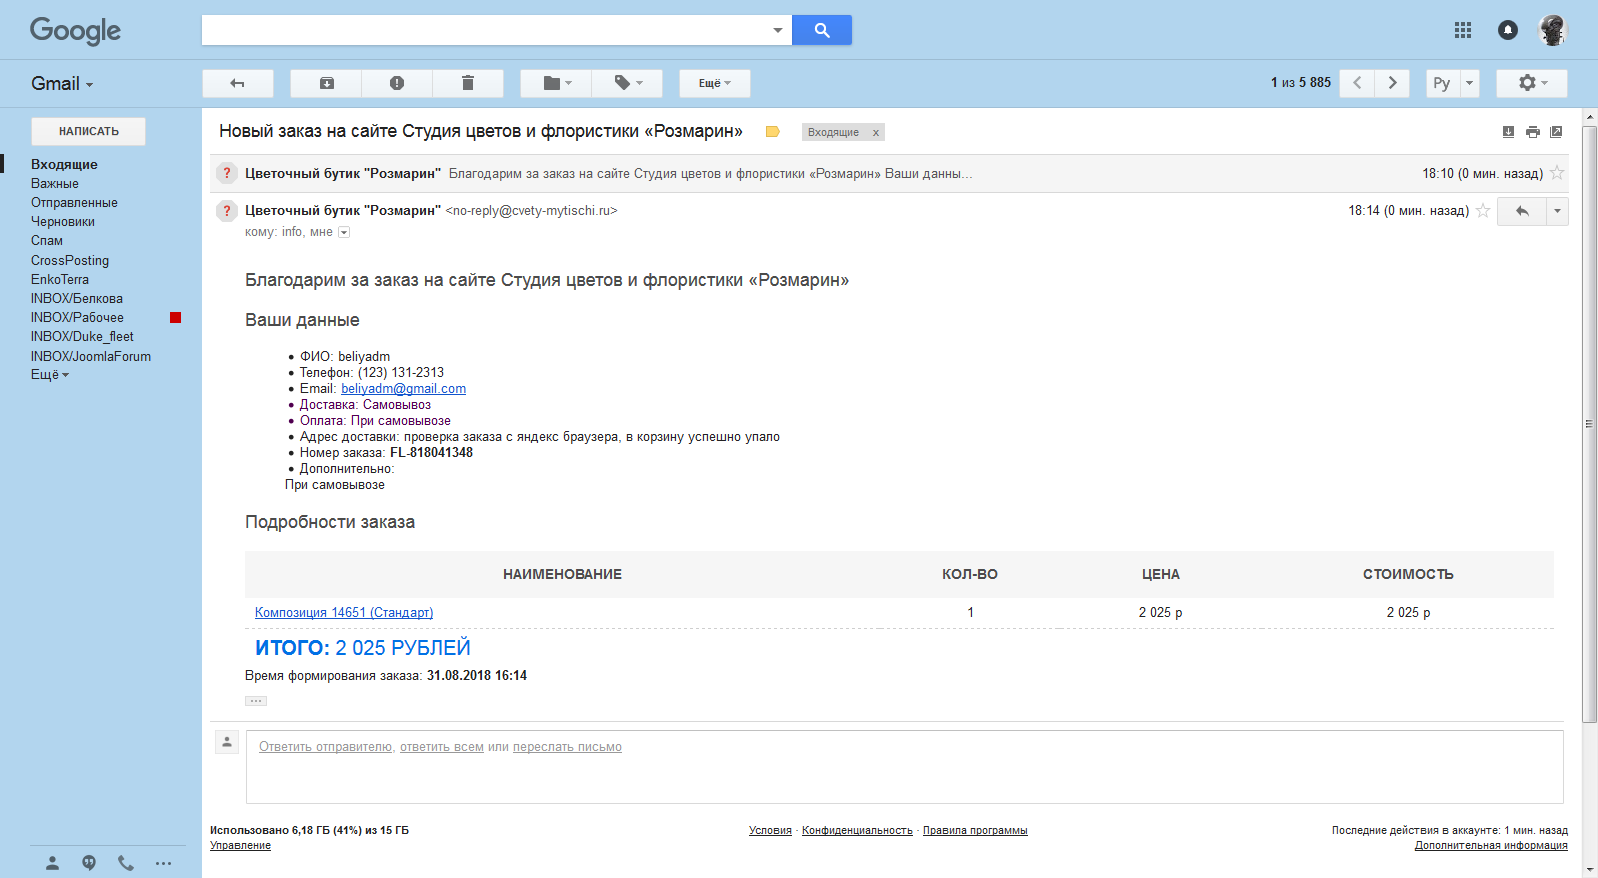Print the whole conversation
The height and width of the screenshot is (878, 1598).
[1532, 132]
